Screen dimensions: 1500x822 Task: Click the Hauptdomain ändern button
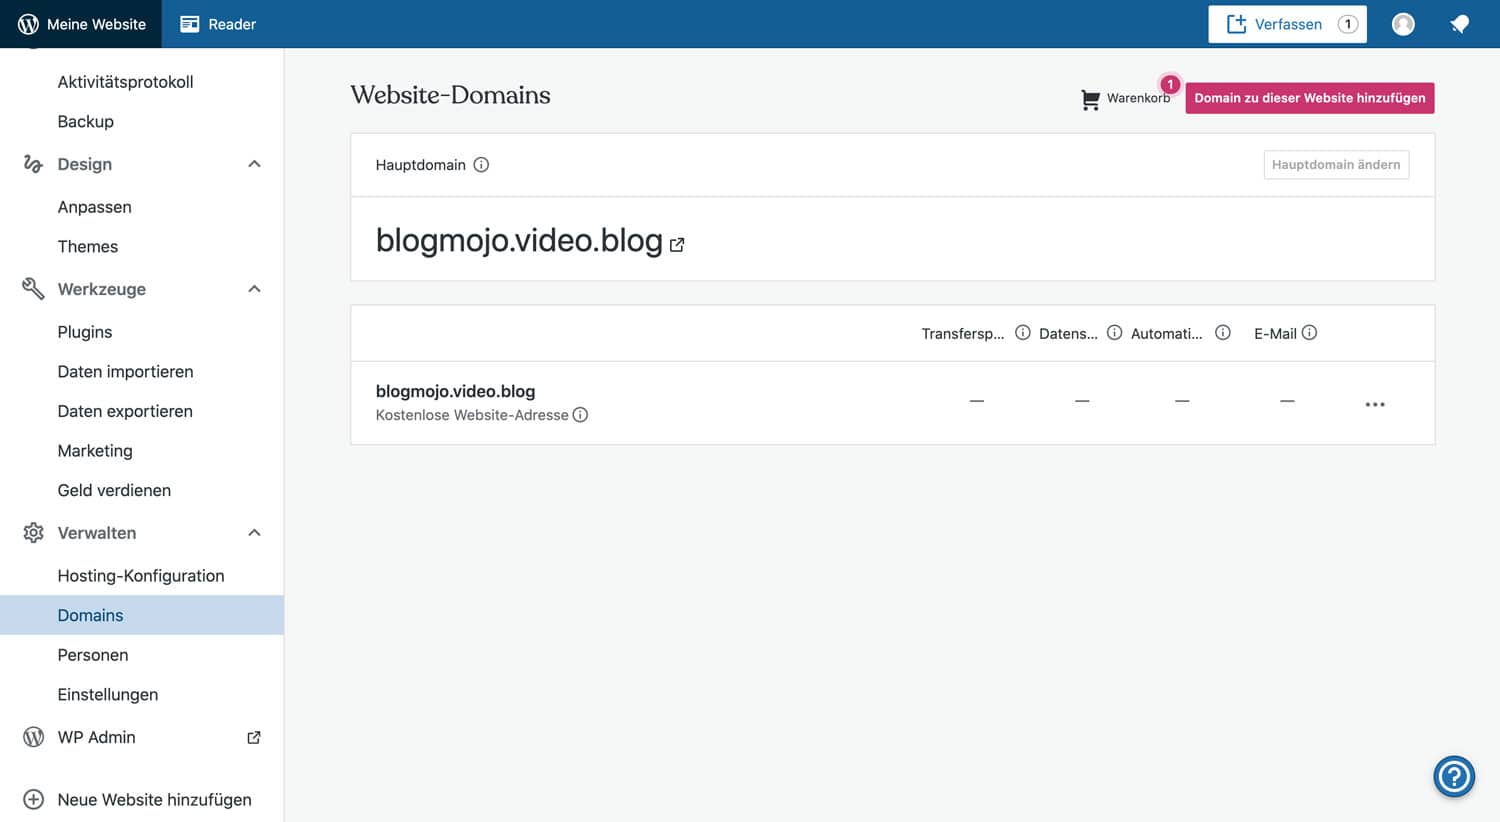(x=1336, y=164)
